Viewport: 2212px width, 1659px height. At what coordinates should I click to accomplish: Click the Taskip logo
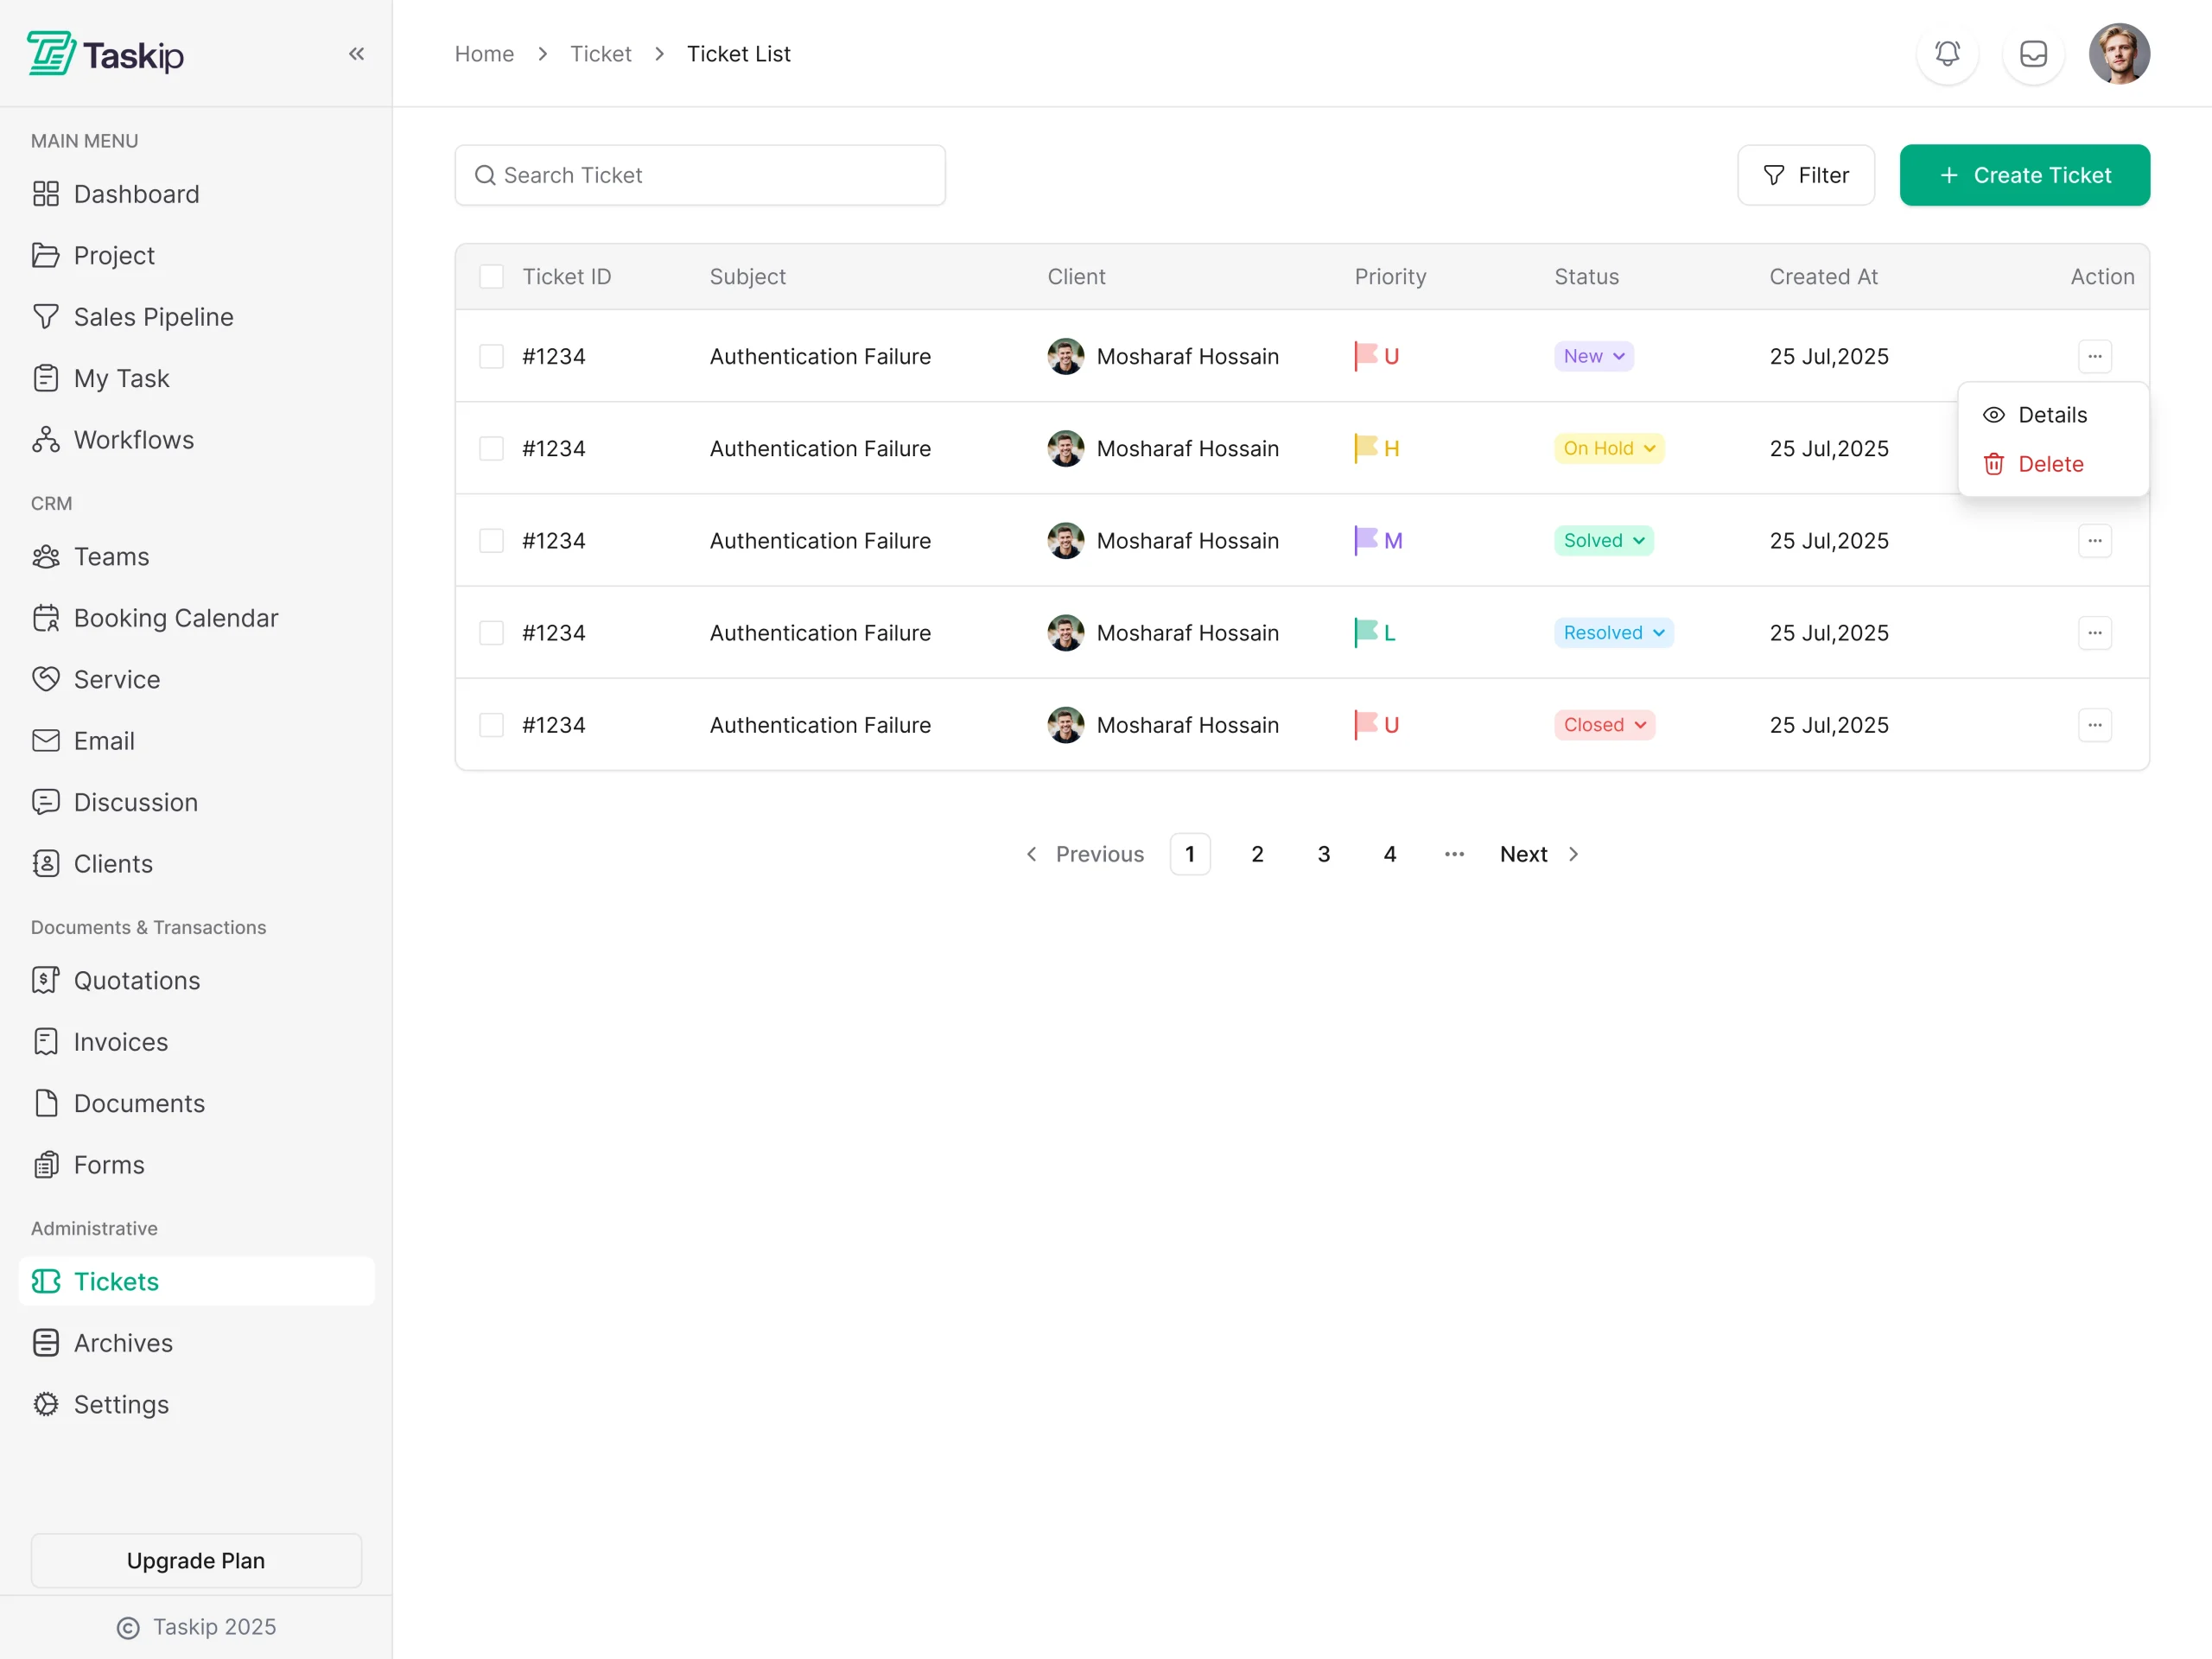click(x=105, y=54)
